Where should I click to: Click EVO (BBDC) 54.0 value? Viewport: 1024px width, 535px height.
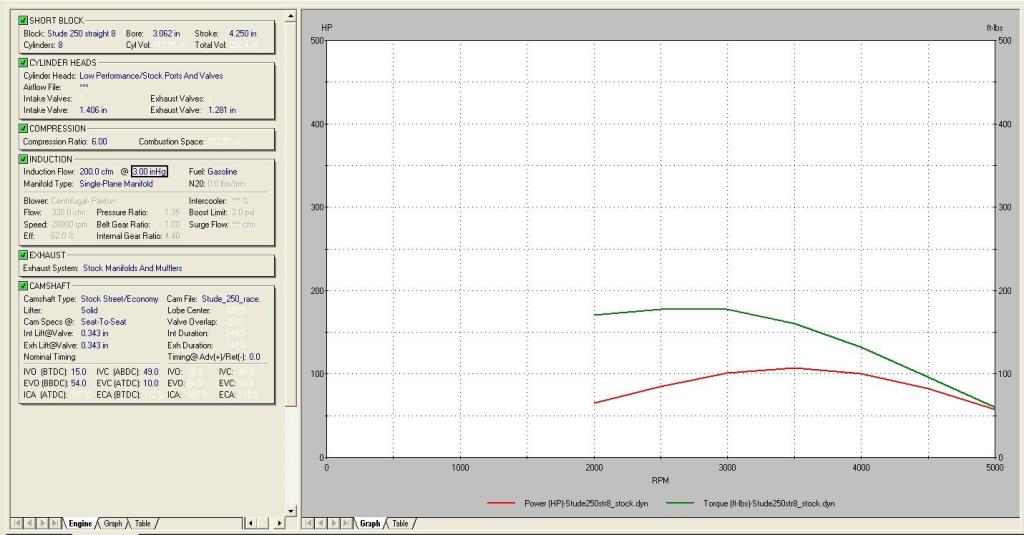78,383
